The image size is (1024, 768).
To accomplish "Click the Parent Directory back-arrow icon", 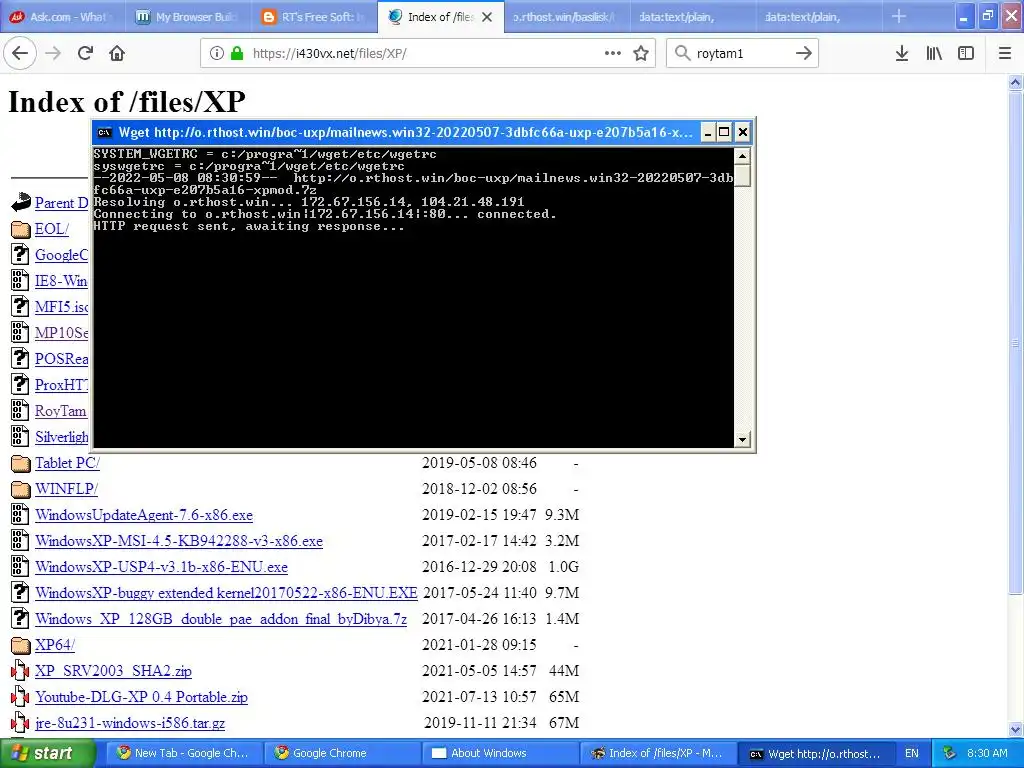I will click(21, 202).
